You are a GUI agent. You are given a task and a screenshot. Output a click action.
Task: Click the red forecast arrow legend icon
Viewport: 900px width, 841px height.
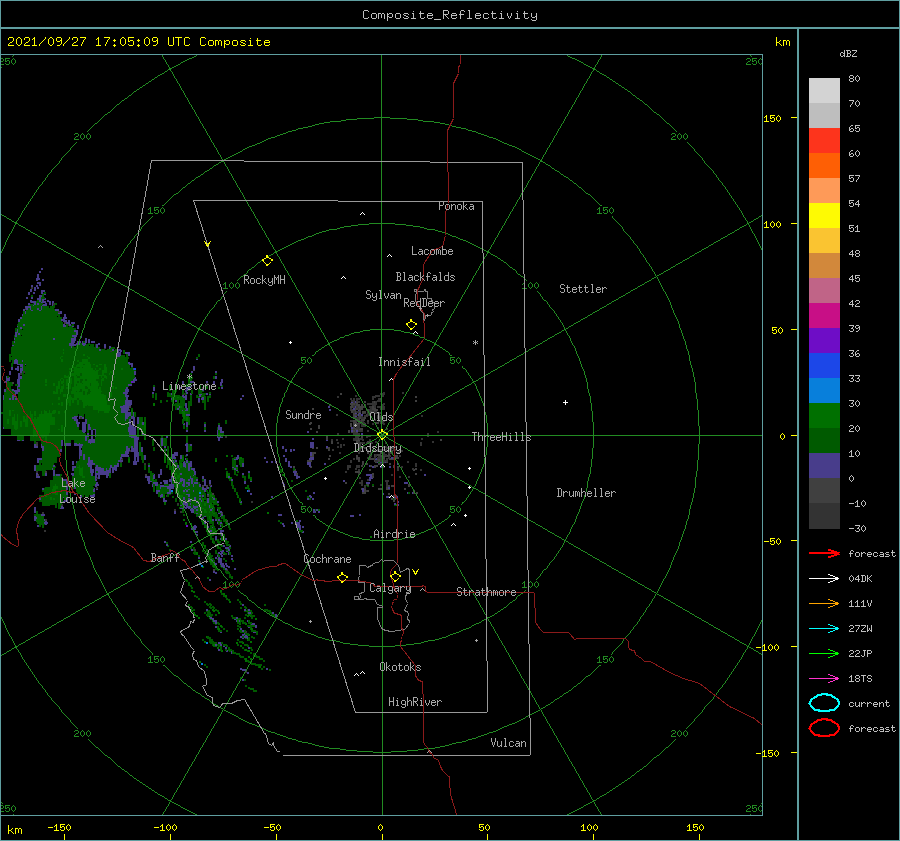[x=824, y=553]
